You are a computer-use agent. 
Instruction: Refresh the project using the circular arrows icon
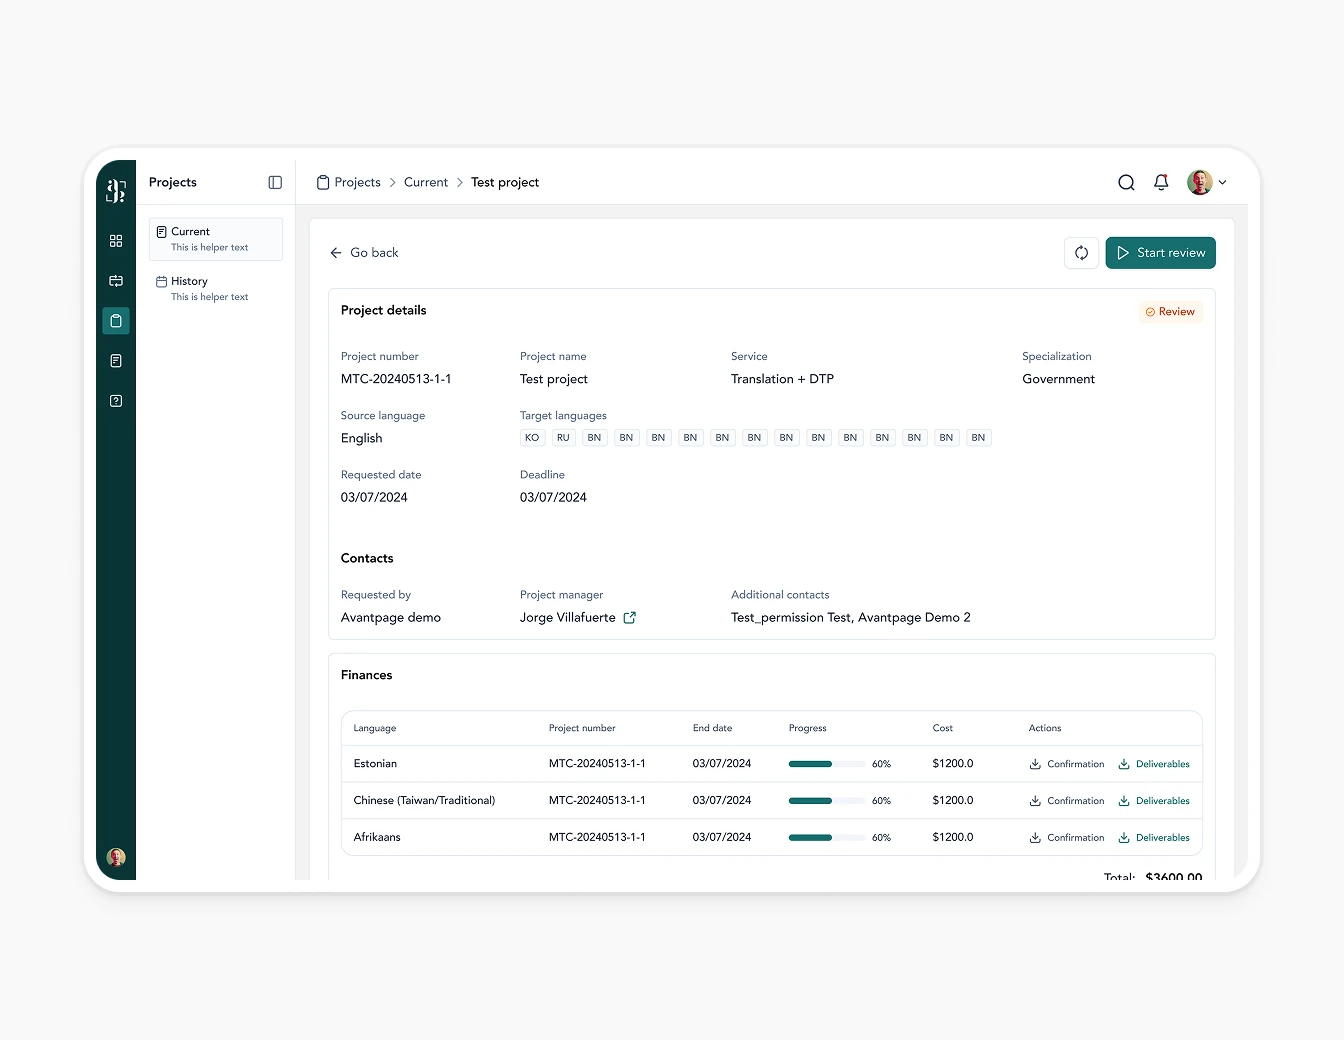(x=1081, y=253)
